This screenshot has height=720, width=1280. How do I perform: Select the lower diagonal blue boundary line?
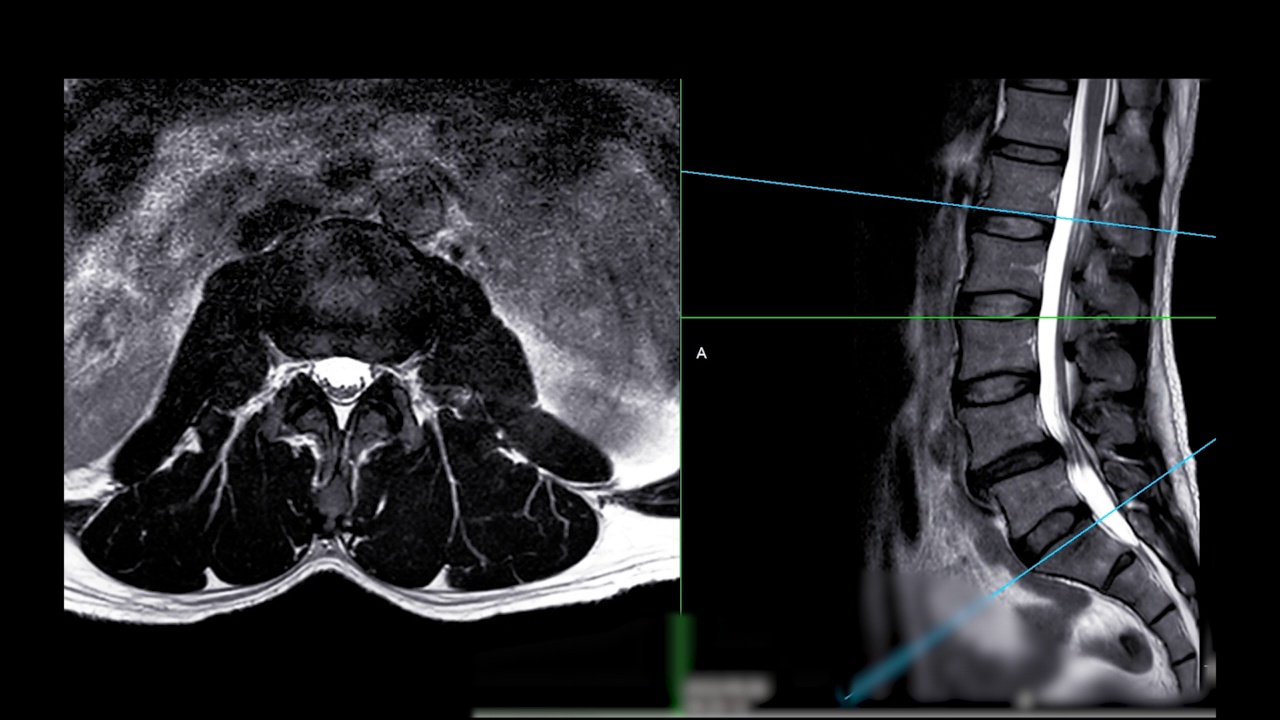1030,570
